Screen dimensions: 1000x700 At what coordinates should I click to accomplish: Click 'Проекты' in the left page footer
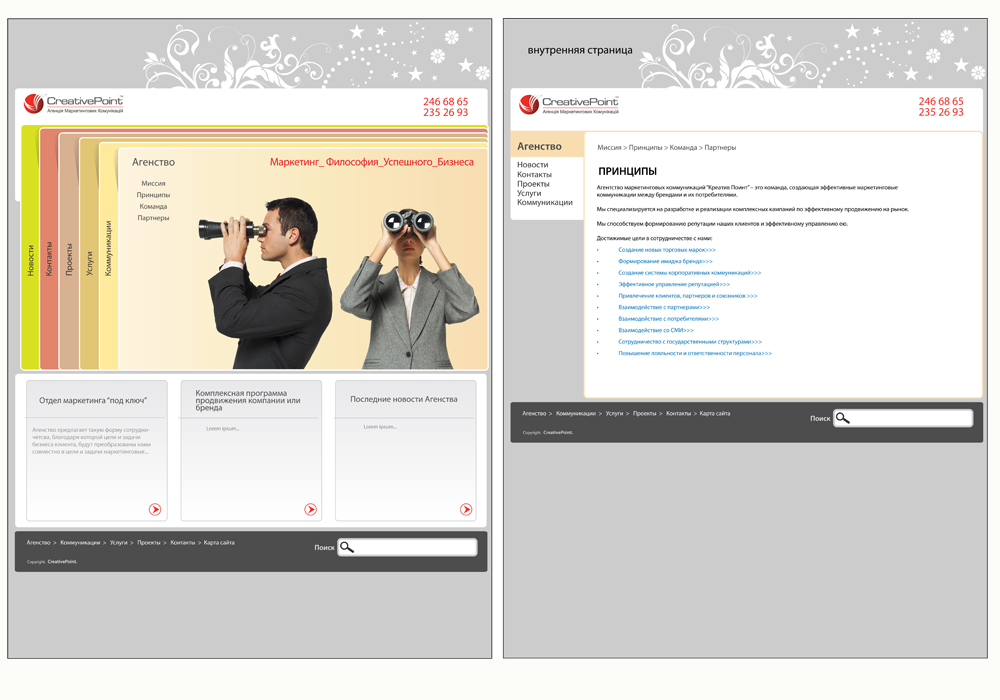pos(149,543)
